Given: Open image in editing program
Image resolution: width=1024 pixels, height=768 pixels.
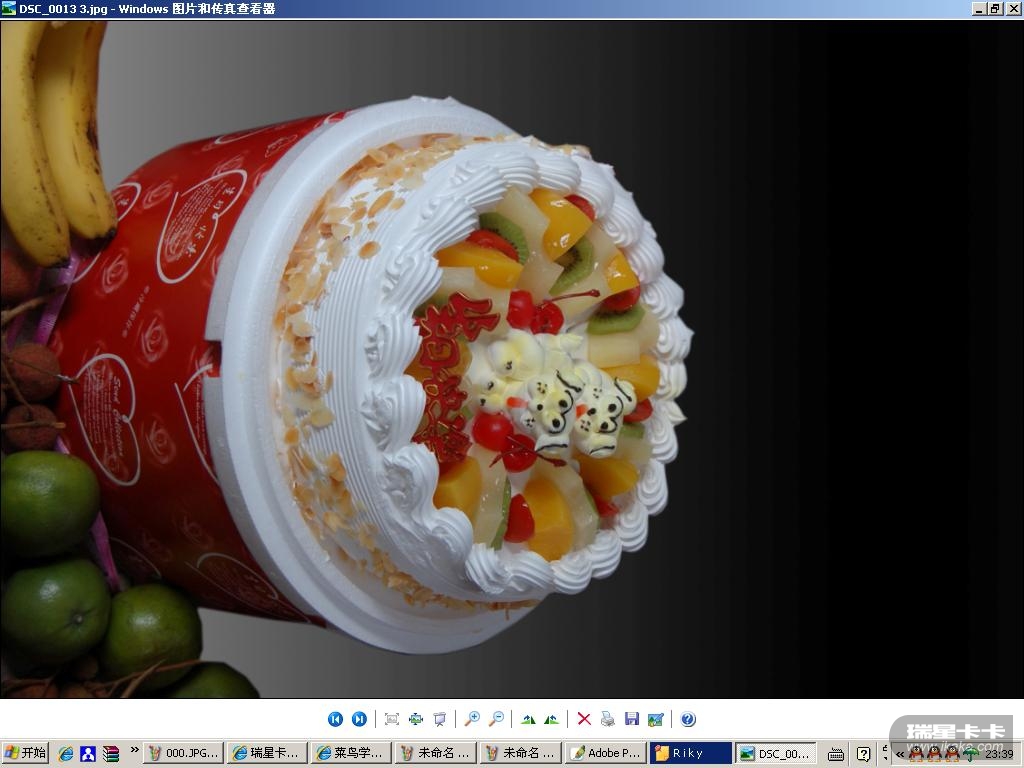Looking at the screenshot, I should point(656,719).
